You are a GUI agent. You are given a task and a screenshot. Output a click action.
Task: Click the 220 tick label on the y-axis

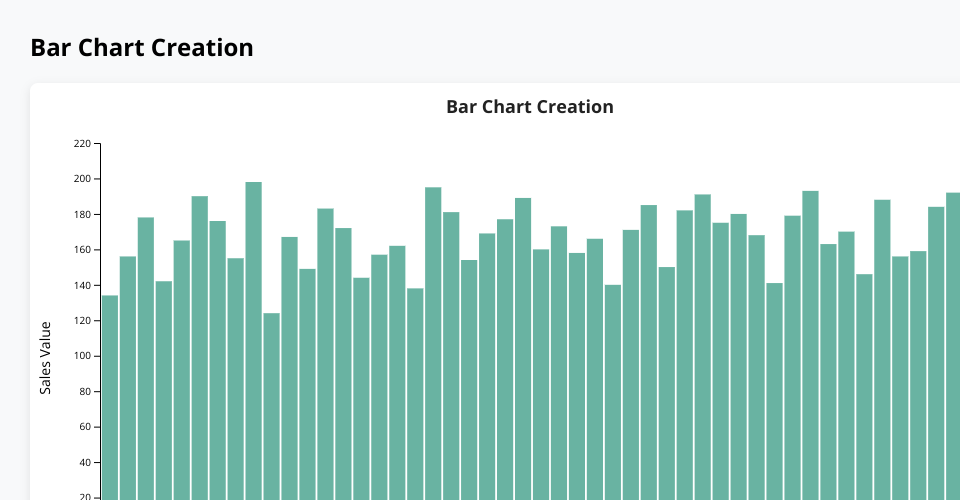click(x=82, y=144)
